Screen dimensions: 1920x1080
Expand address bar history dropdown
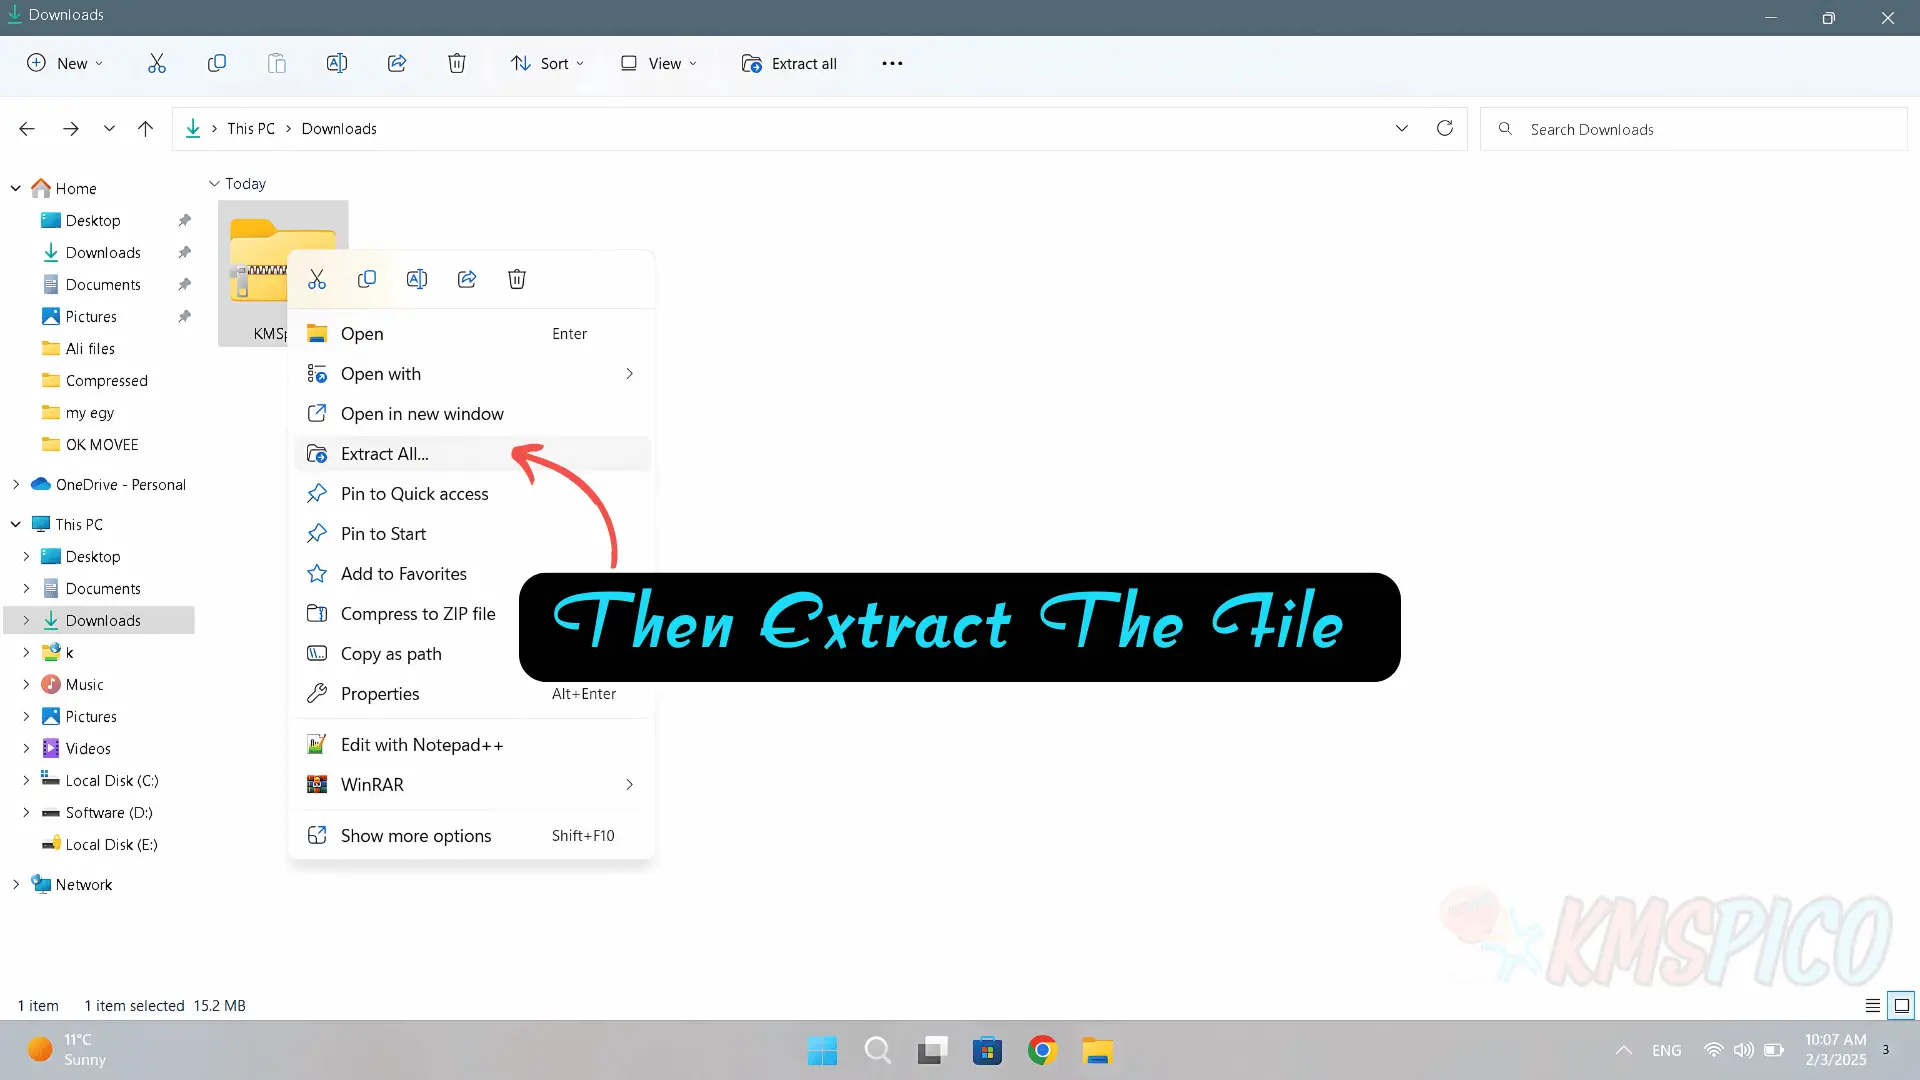(x=1402, y=128)
